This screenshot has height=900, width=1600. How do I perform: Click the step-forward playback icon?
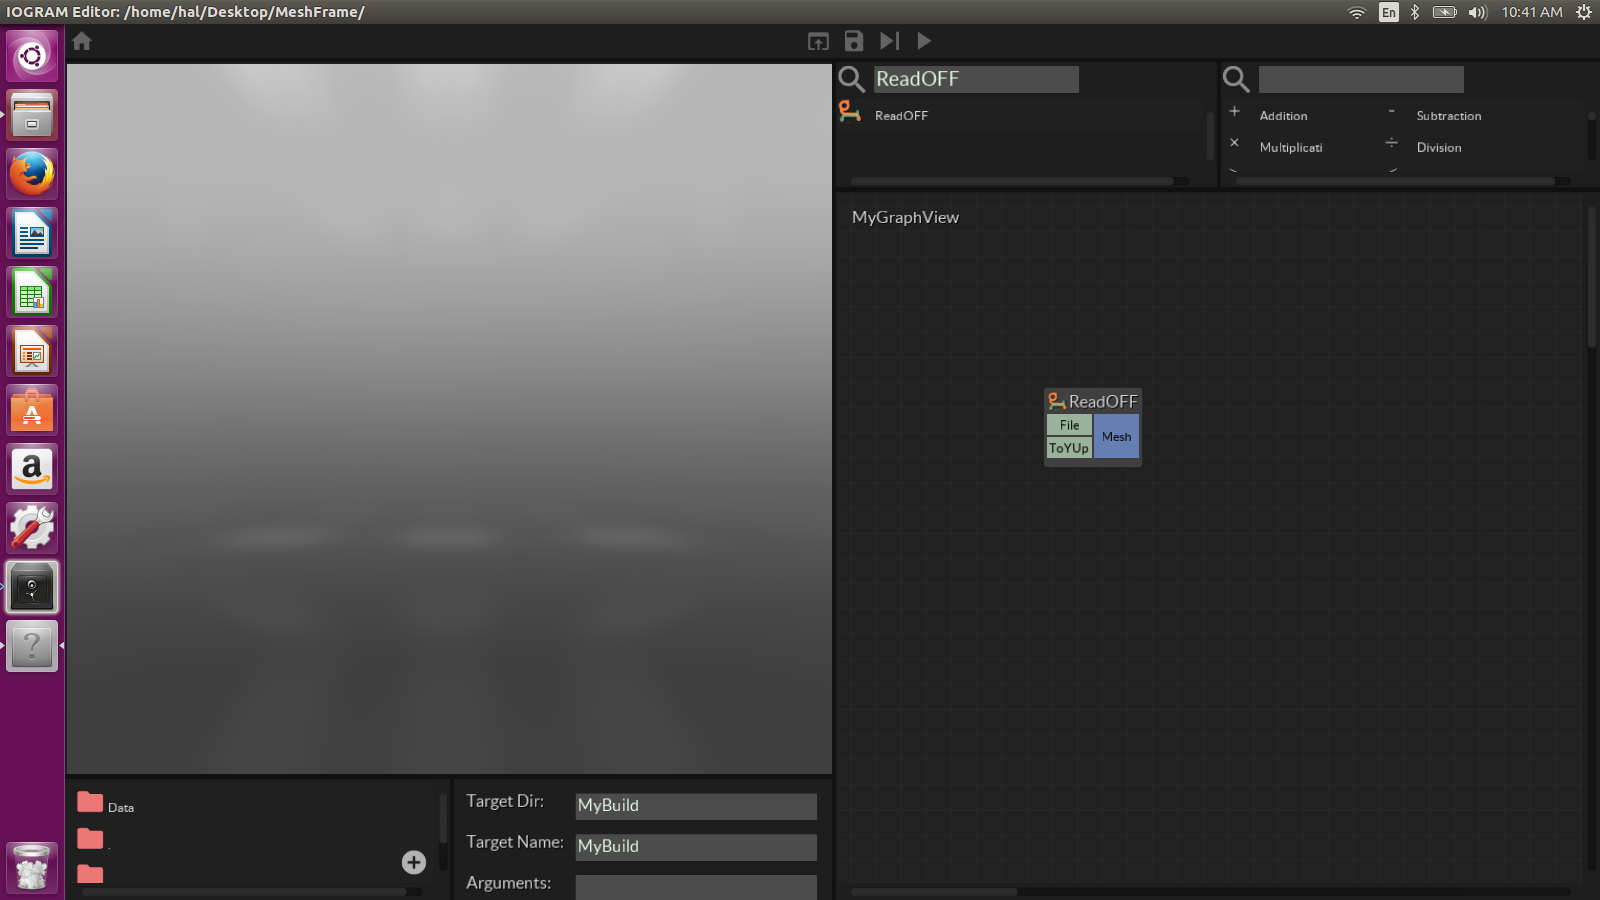point(889,41)
